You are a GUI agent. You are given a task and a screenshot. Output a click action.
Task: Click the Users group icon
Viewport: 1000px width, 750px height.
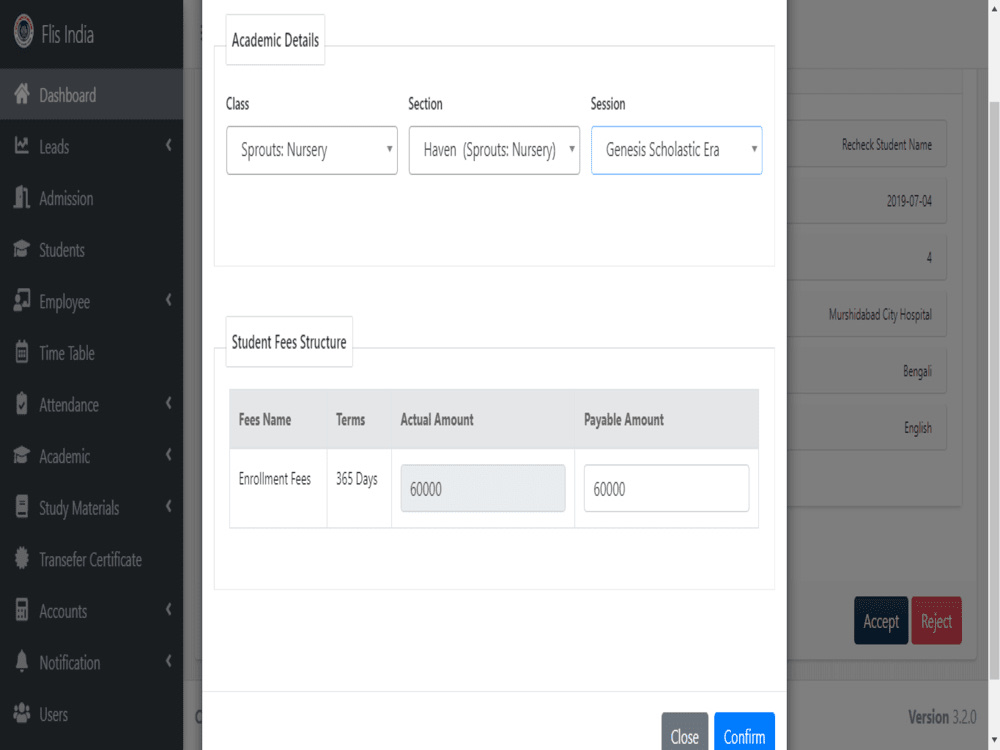click(19, 714)
